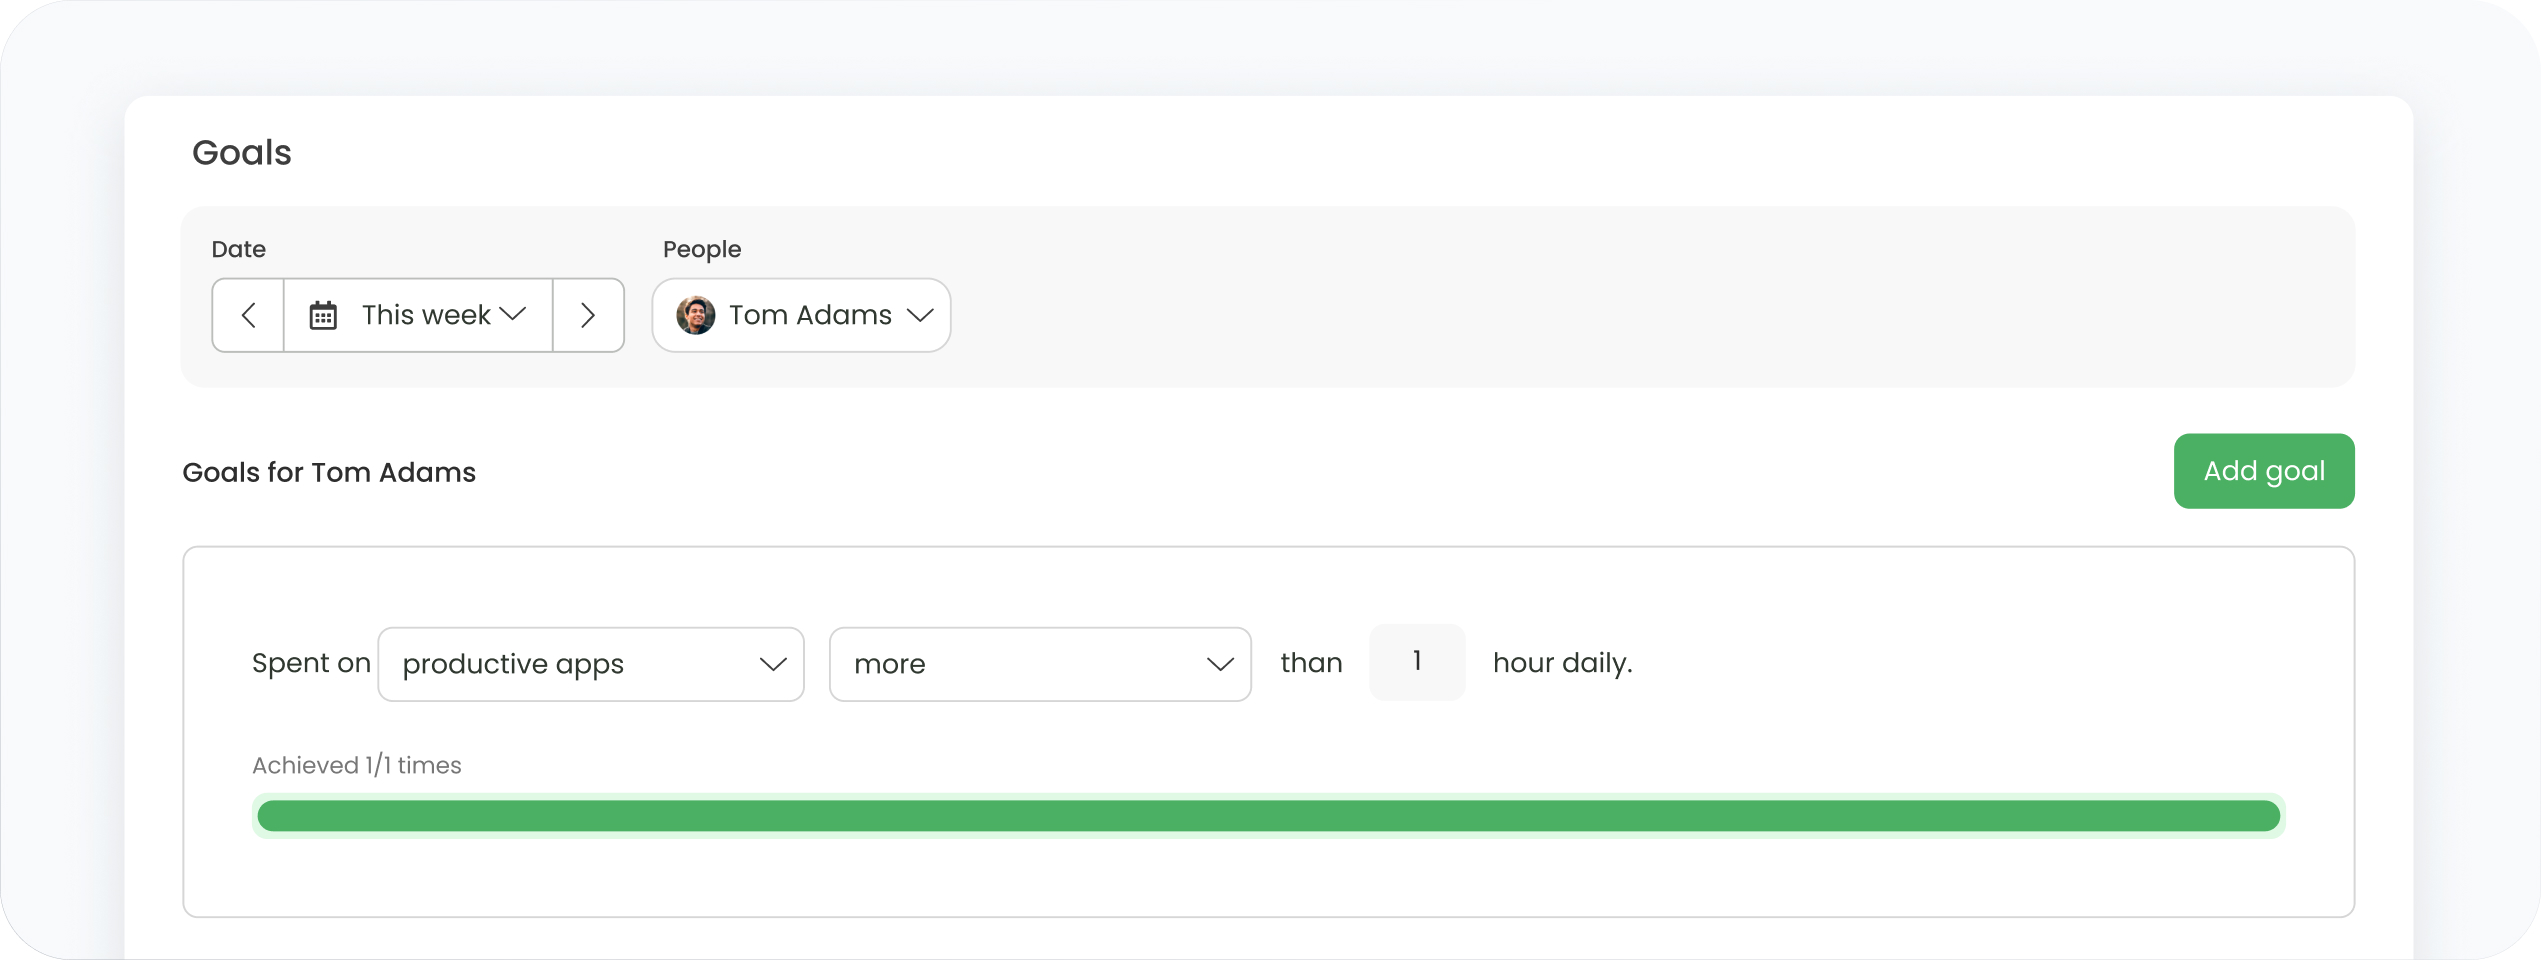The width and height of the screenshot is (2541, 960).
Task: Click the "hour daily." text label
Action: click(1562, 662)
